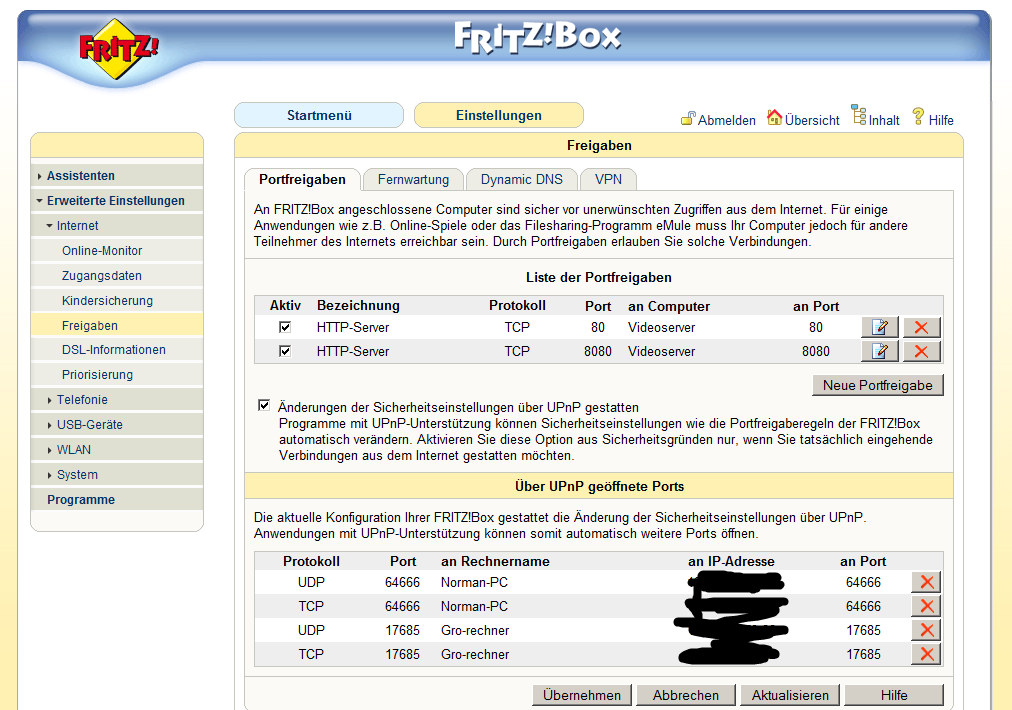This screenshot has height=710, width=1012.
Task: Click Gro-rechner in the TCP row
Action: (475, 654)
